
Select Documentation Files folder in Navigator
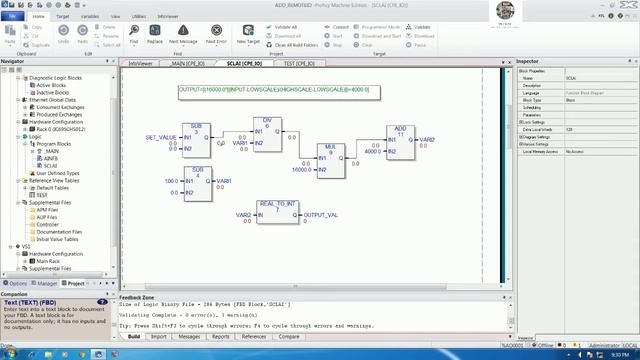pyautogui.click(x=59, y=232)
